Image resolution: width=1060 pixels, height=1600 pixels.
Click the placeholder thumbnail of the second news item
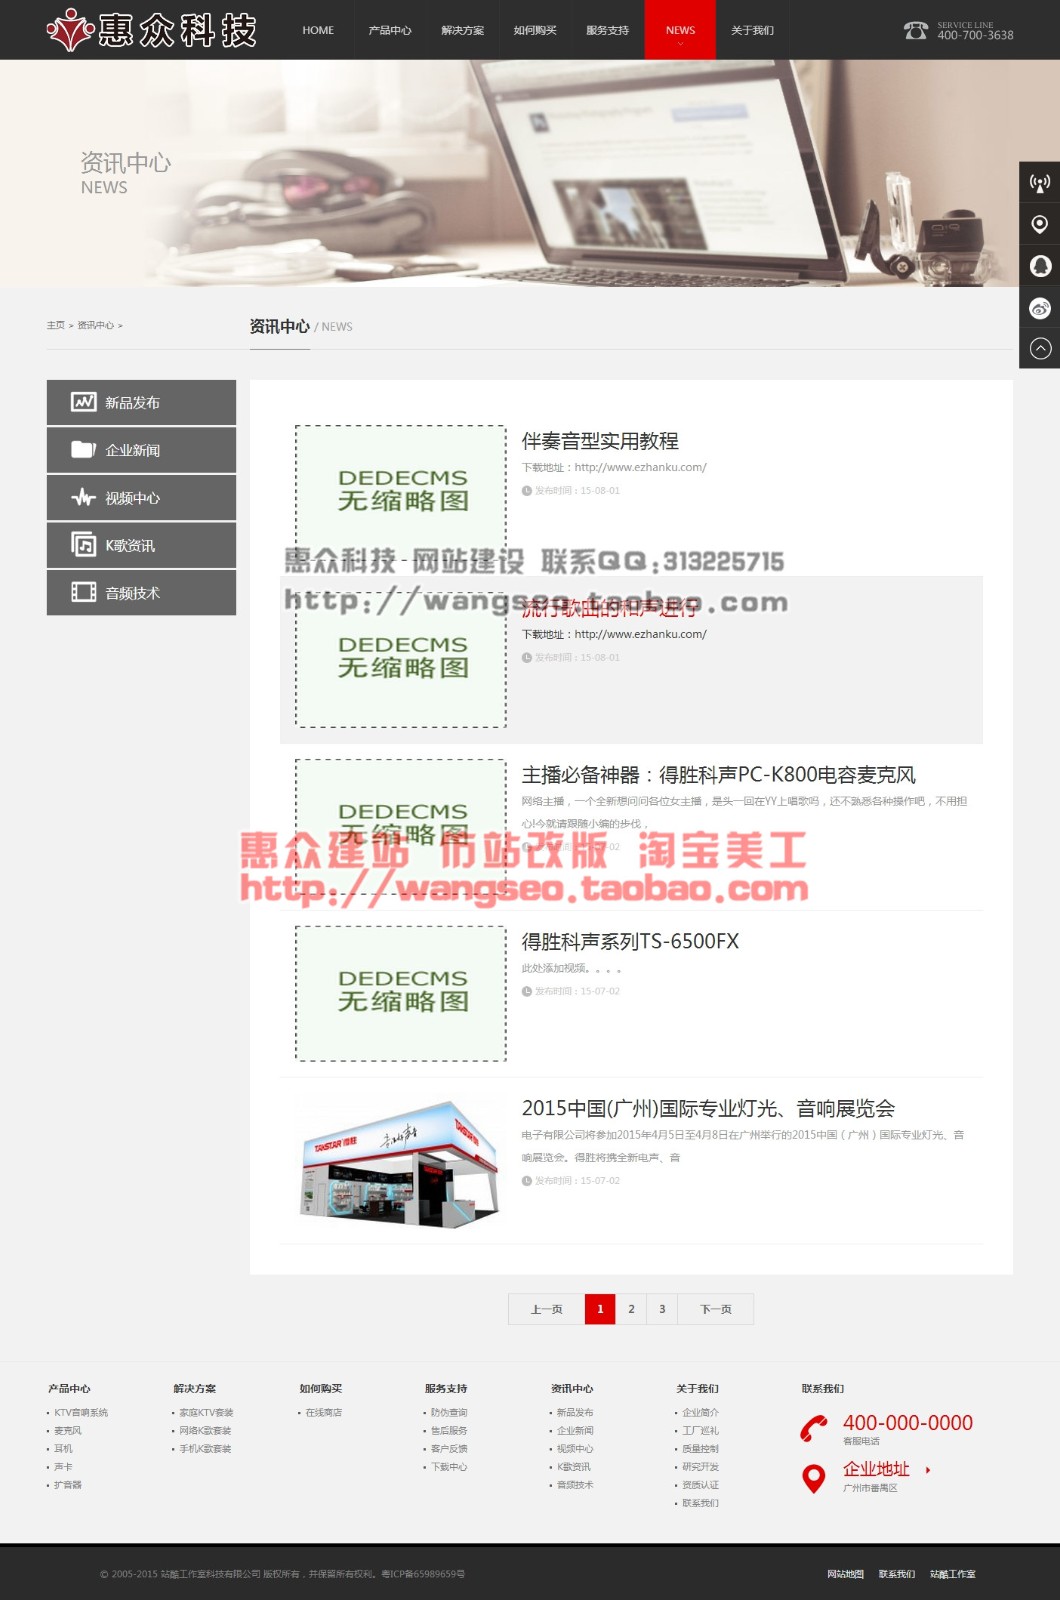tap(401, 660)
